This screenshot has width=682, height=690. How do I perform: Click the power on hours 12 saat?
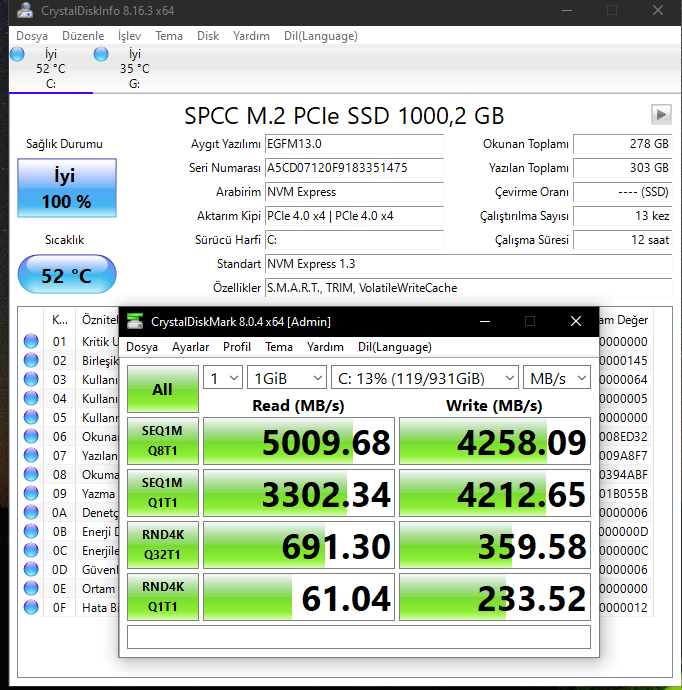coord(623,240)
